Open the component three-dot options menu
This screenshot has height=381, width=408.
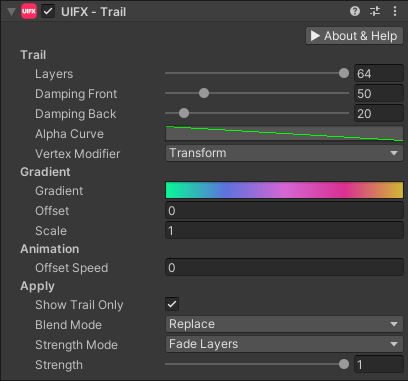pyautogui.click(x=395, y=11)
